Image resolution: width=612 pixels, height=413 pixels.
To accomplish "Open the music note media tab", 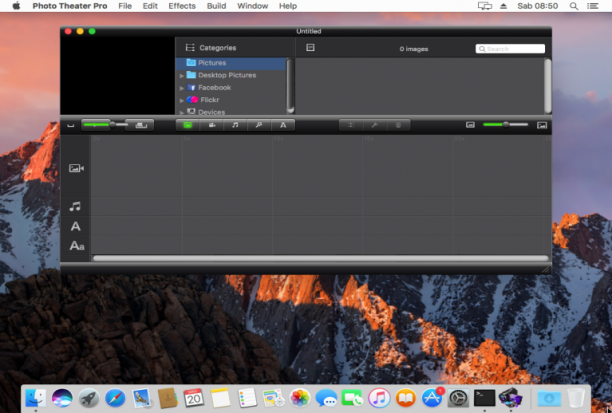I will [x=235, y=125].
